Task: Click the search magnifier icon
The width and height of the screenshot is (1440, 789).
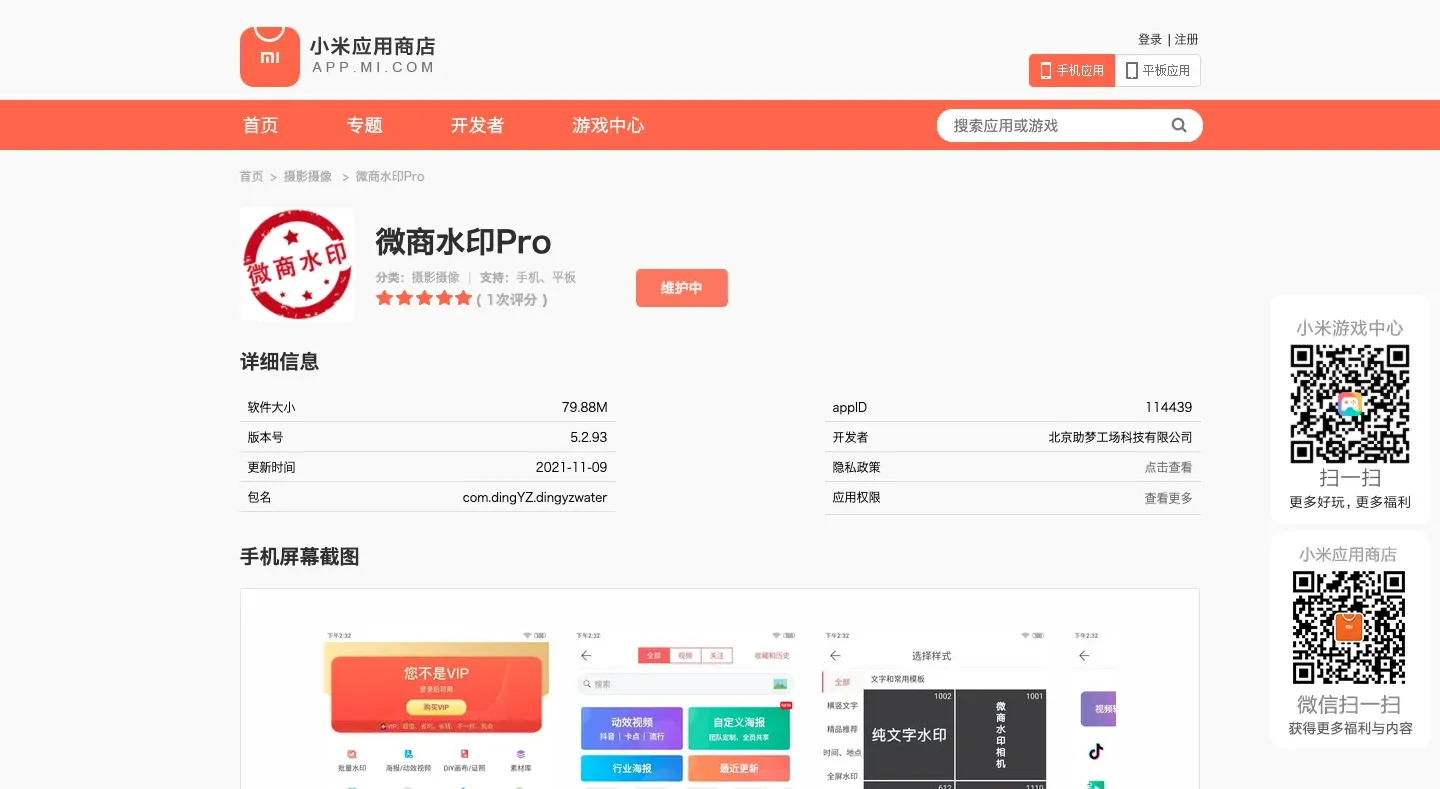Action: (1179, 125)
